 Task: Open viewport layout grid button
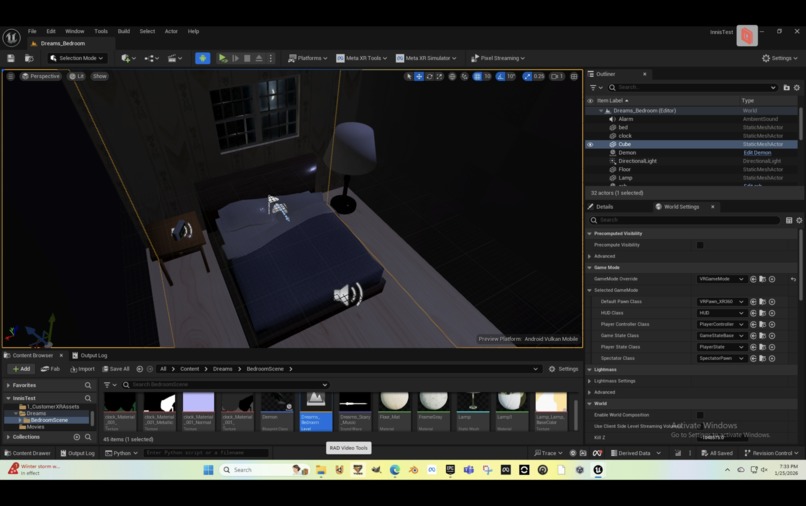point(574,76)
